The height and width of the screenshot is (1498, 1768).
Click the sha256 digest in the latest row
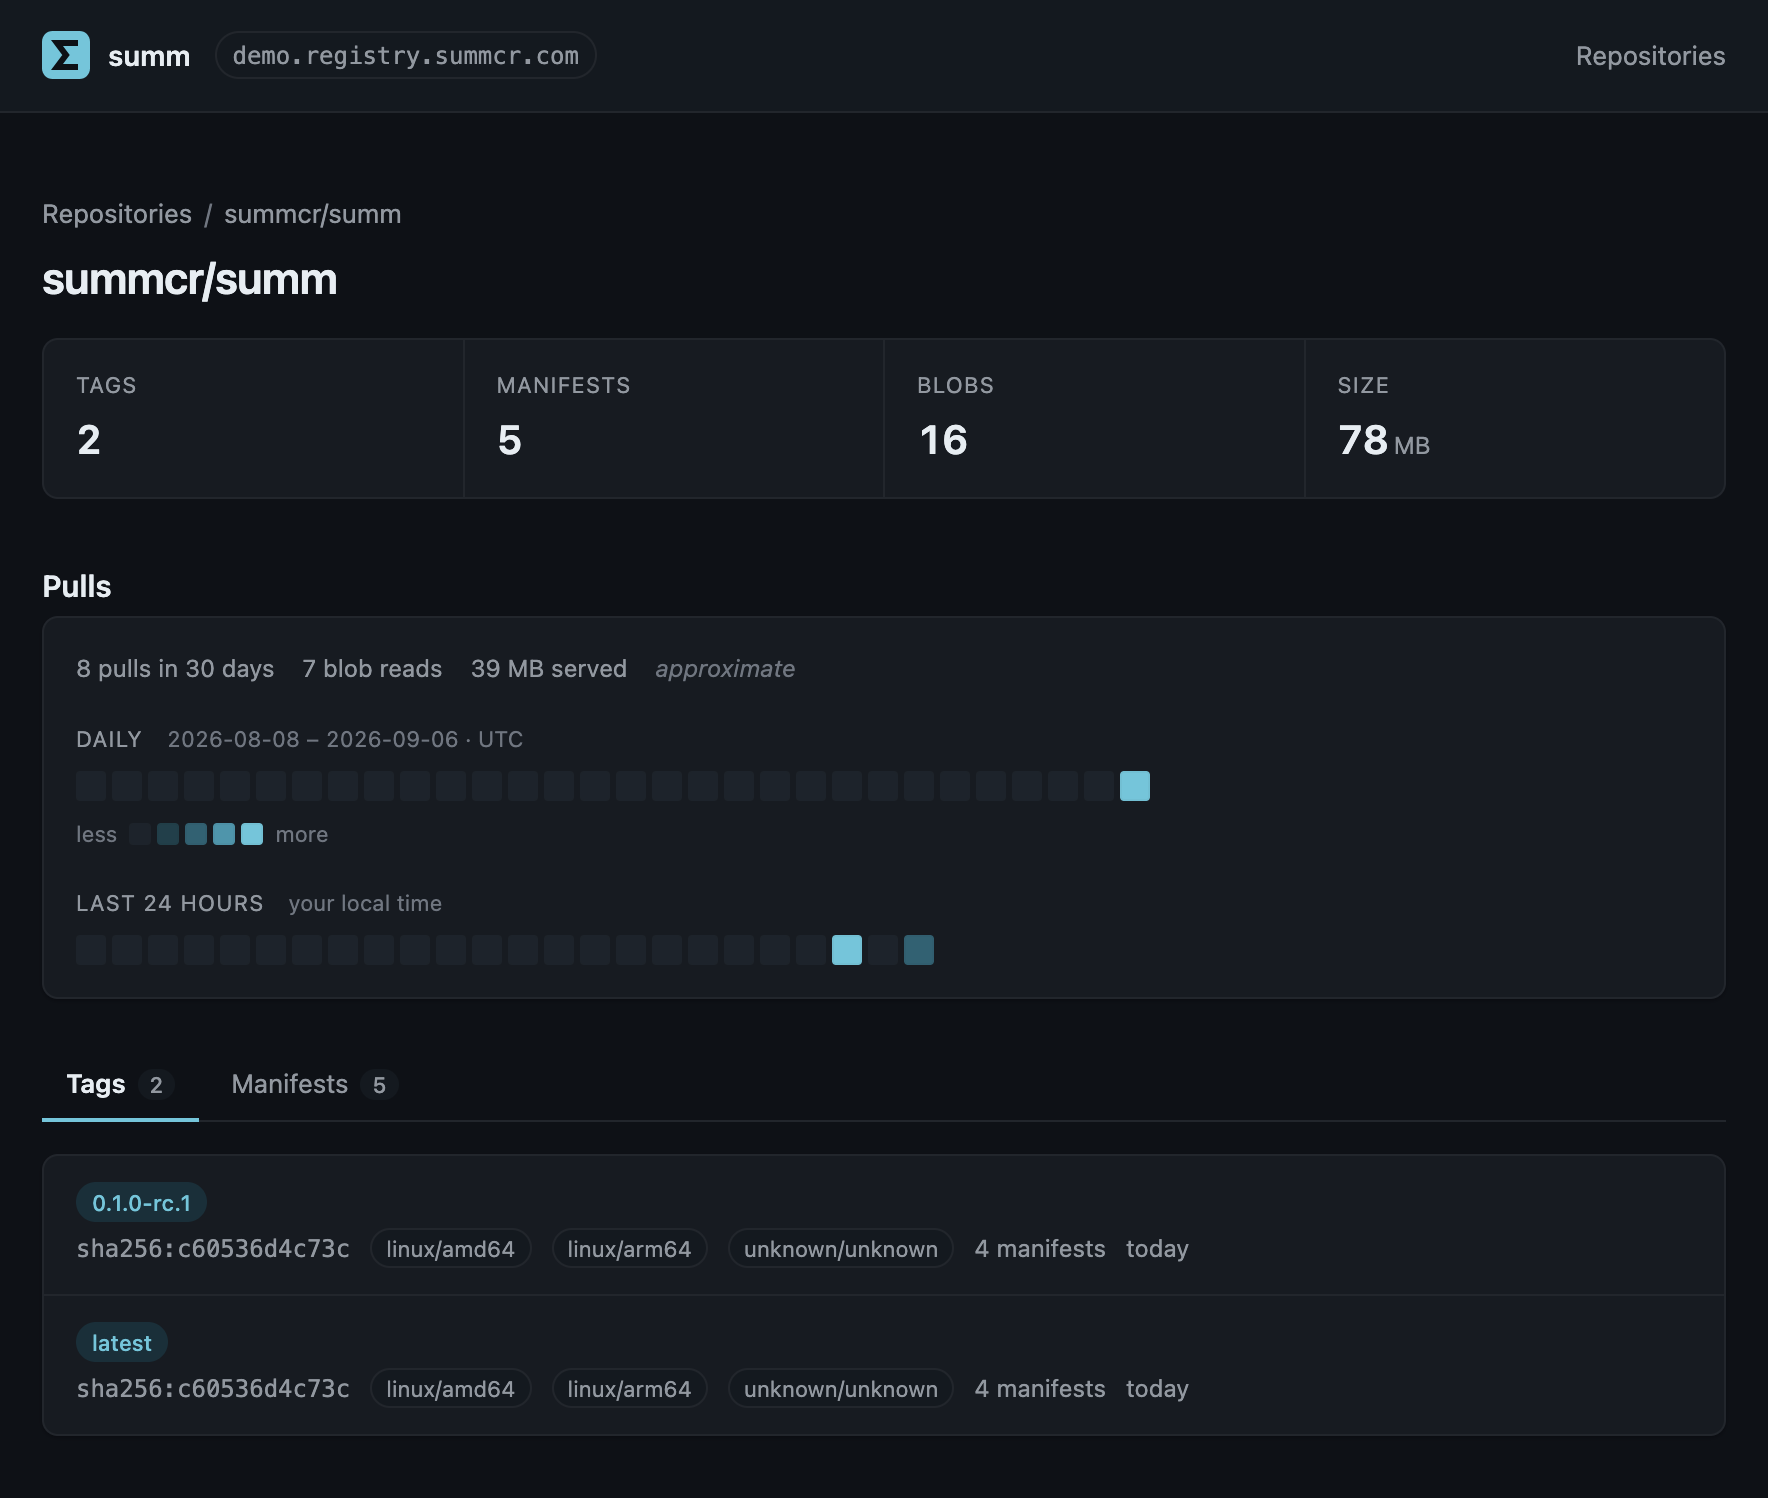click(213, 1389)
